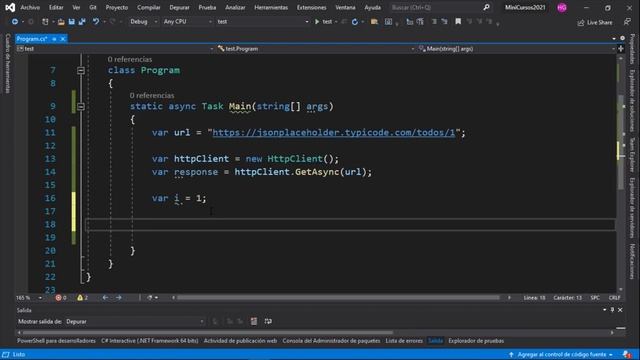The height and width of the screenshot is (360, 640).
Task: Click the errors count red icon
Action: pos(58,298)
